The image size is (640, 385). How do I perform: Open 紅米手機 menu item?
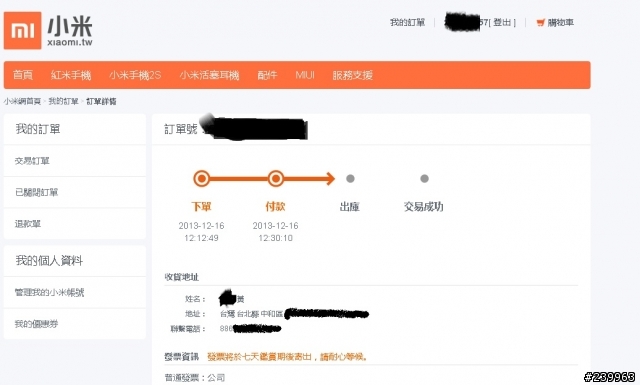click(x=71, y=75)
